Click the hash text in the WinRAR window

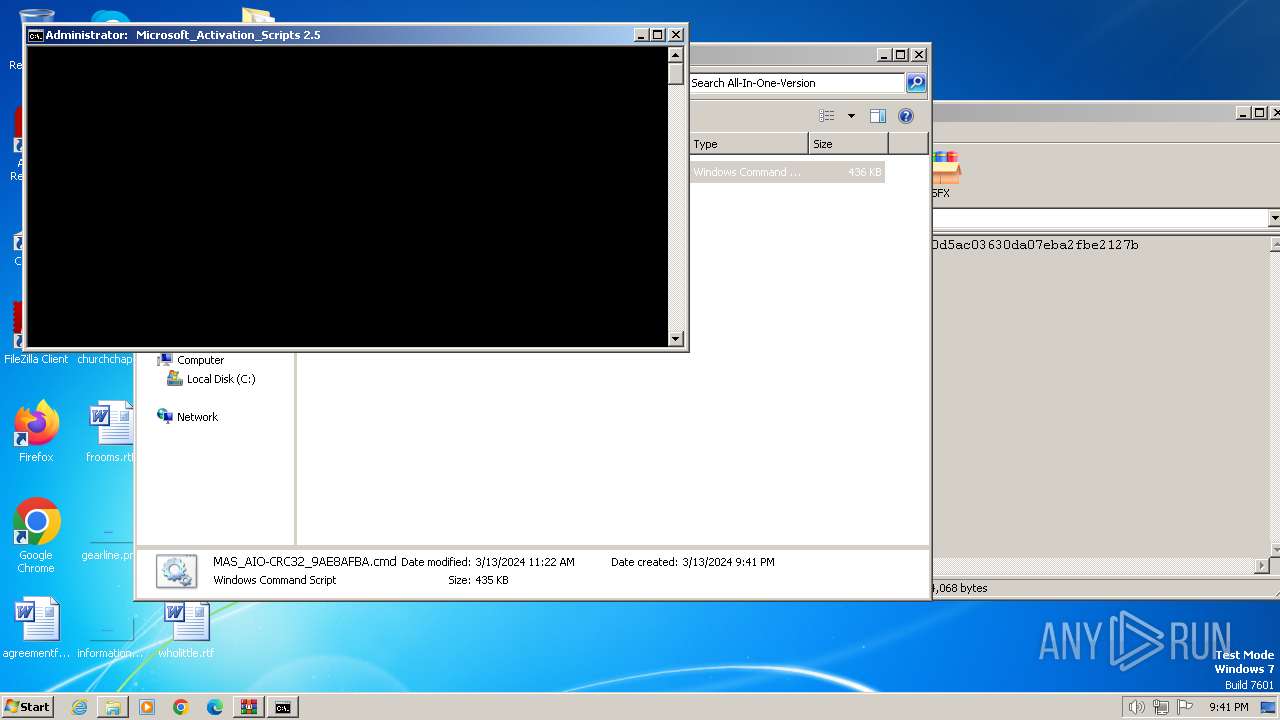(x=1035, y=245)
